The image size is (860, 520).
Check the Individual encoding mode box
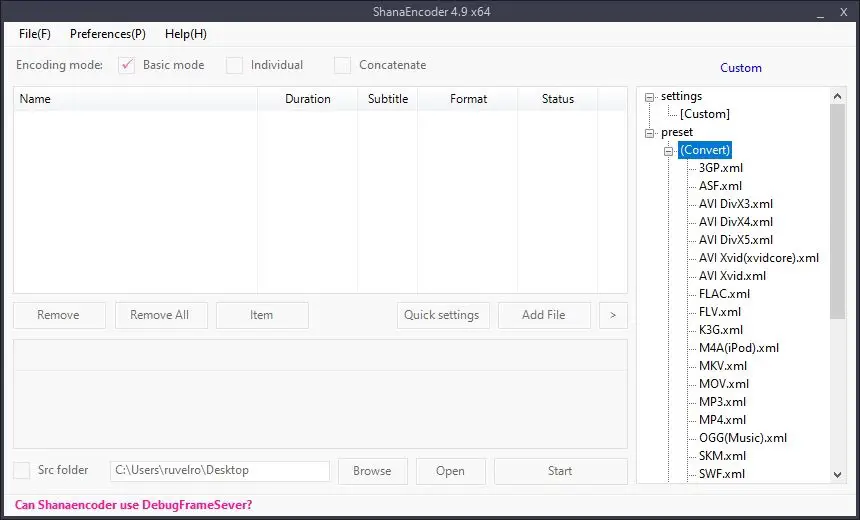[x=234, y=65]
